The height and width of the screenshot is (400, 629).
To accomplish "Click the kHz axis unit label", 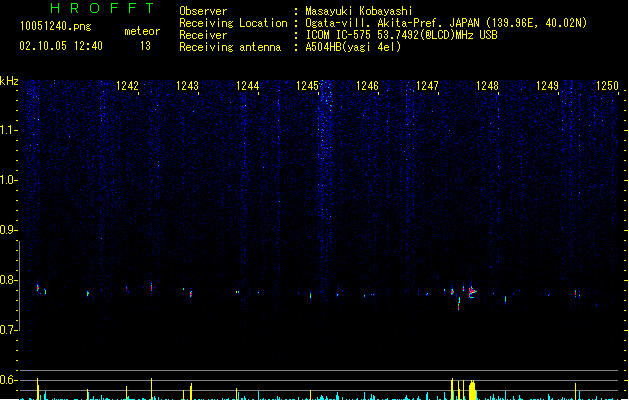I will pos(9,81).
